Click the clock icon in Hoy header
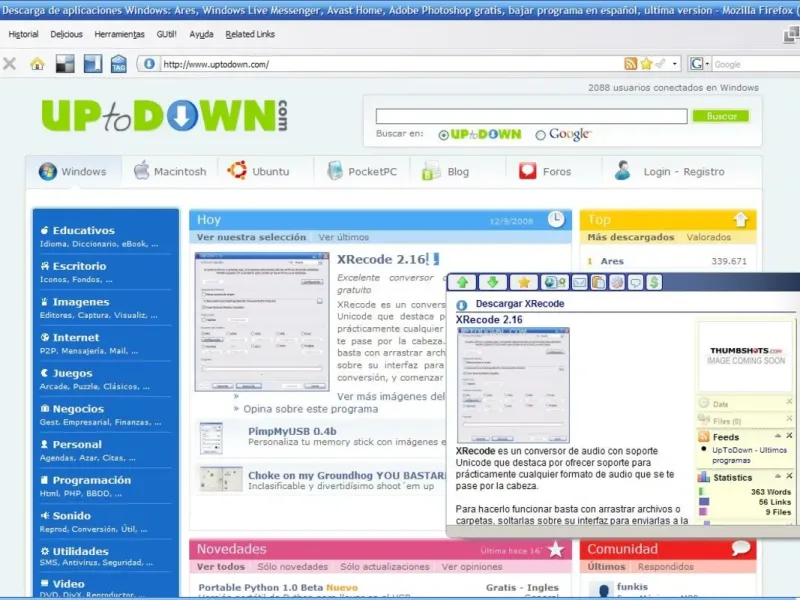Image resolution: width=800 pixels, height=600 pixels. tap(556, 219)
